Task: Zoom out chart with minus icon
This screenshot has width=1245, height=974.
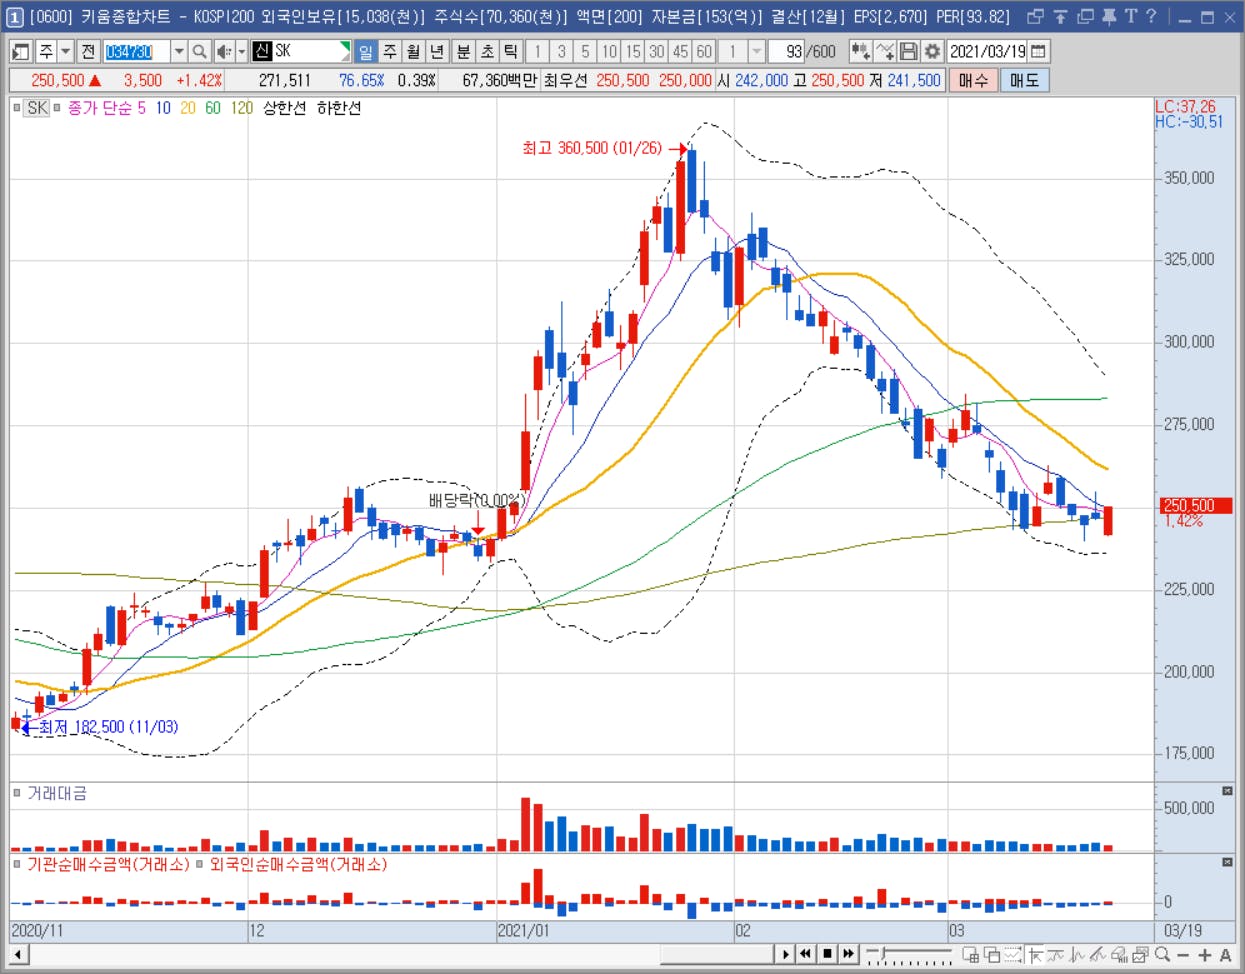Action: 1183,955
